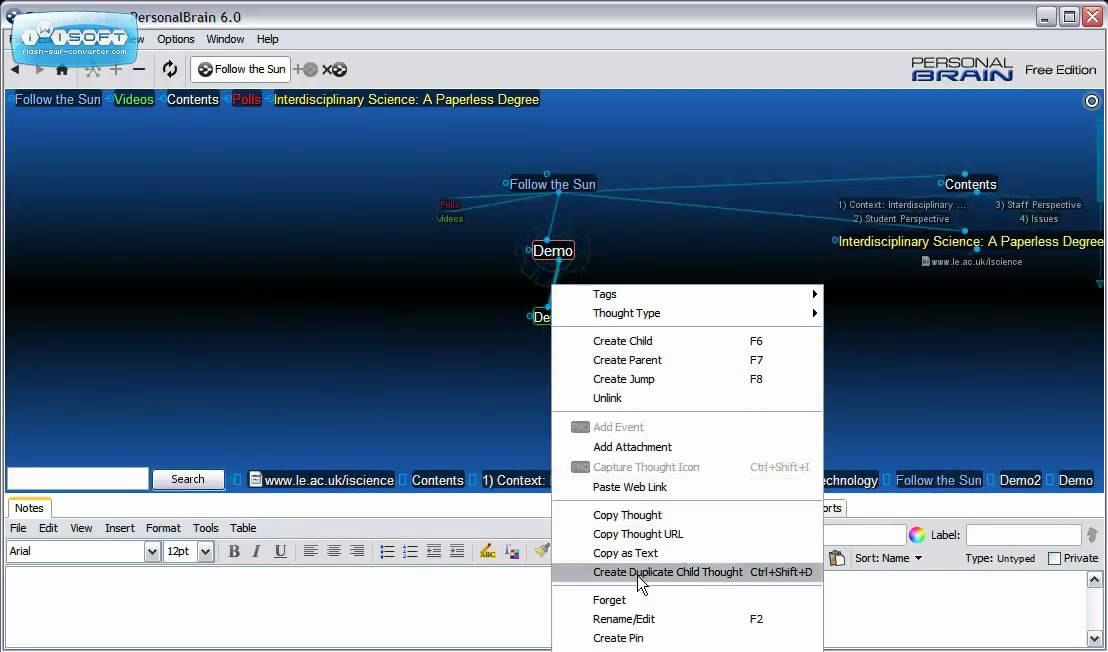The height and width of the screenshot is (652, 1108).
Task: Click the Italic formatting icon
Action: (257, 552)
